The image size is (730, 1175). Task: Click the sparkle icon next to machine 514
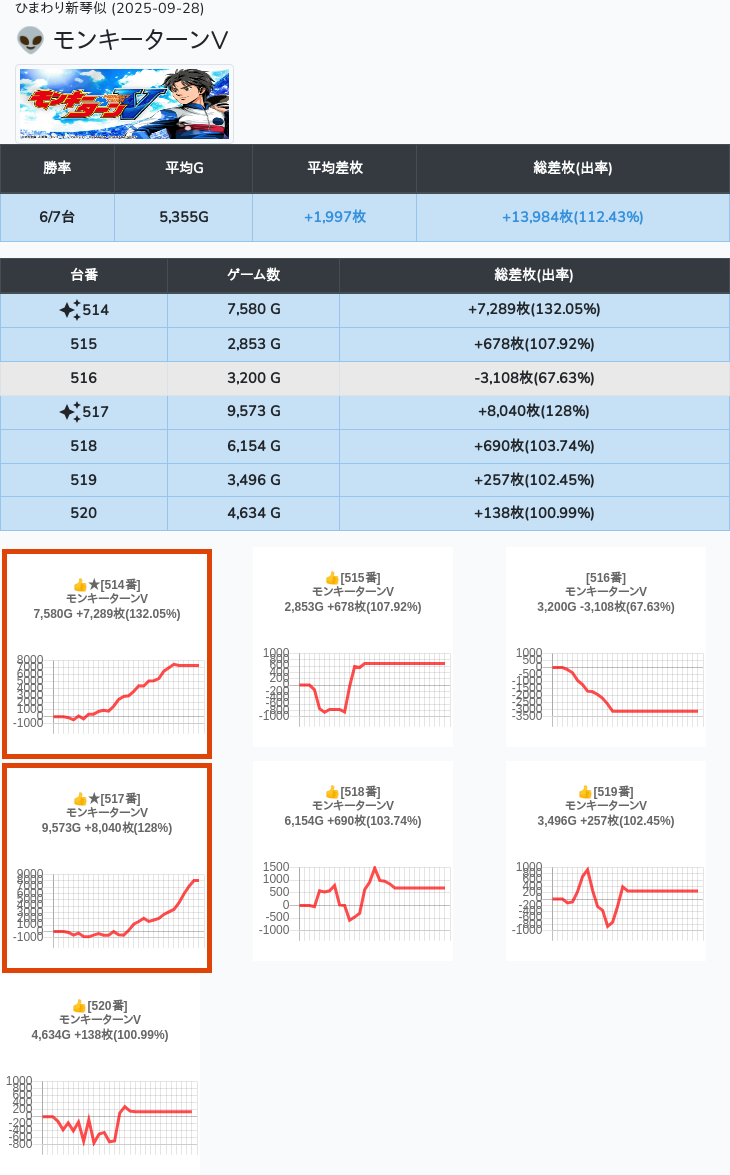click(x=69, y=310)
